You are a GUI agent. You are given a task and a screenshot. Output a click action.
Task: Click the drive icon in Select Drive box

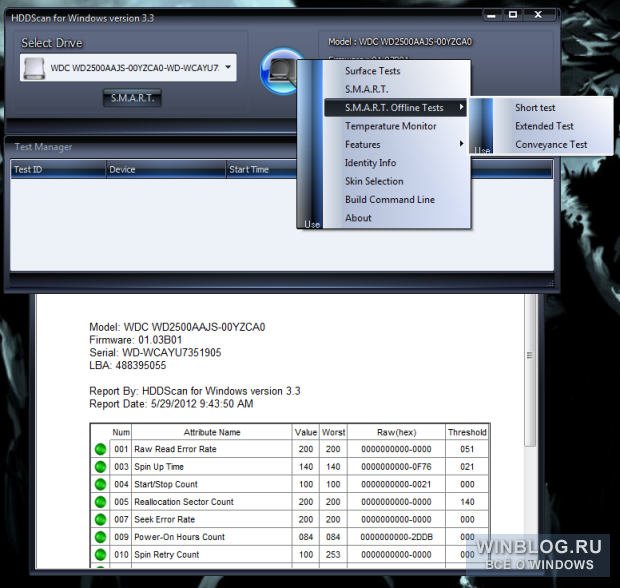(34, 68)
